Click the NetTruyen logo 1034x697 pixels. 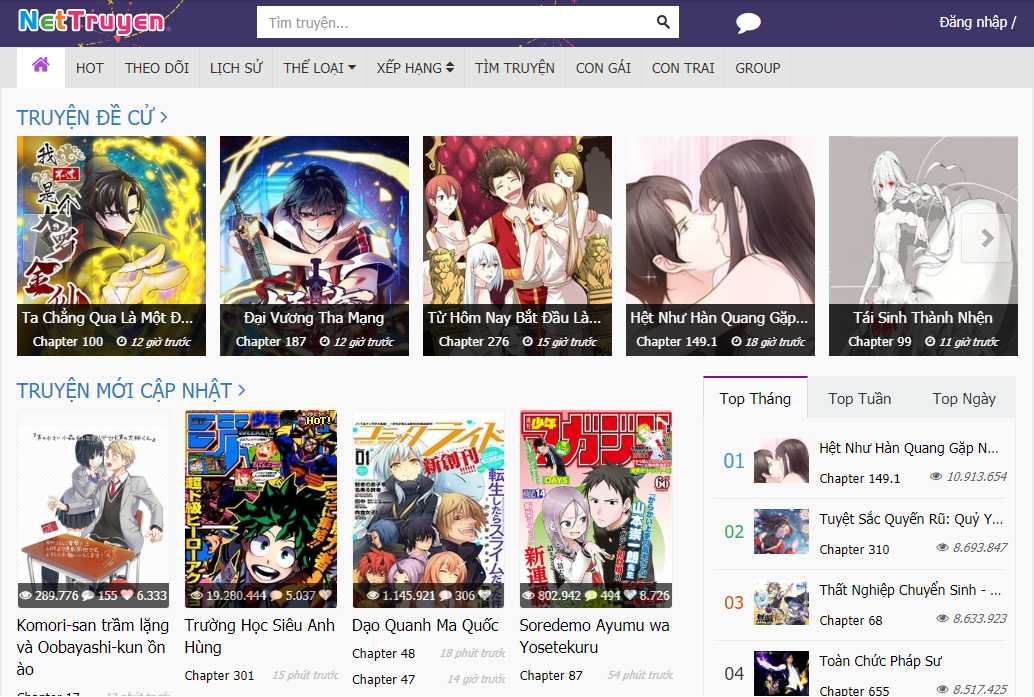[91, 21]
